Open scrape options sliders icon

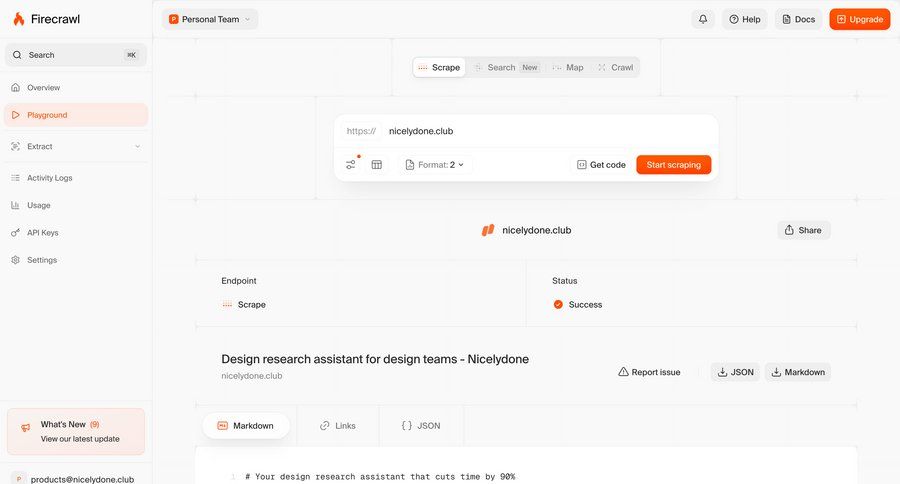coord(351,165)
